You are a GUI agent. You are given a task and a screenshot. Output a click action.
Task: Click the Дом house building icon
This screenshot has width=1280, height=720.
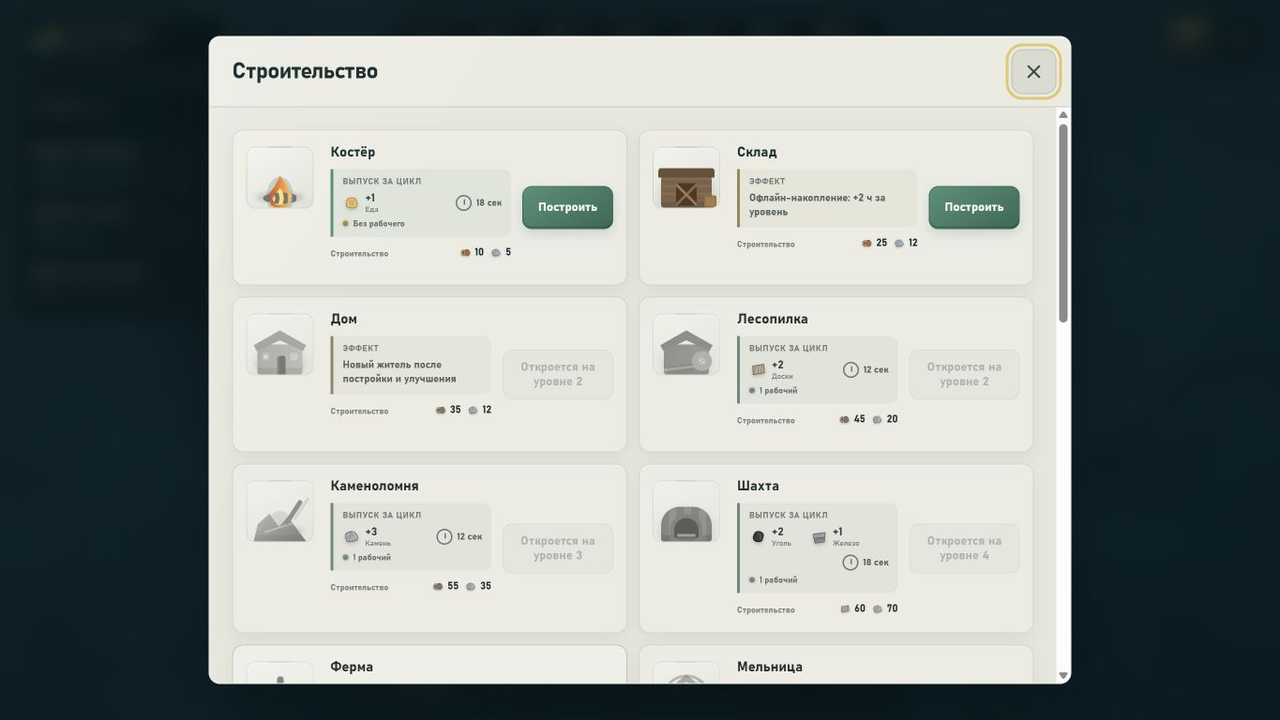tap(280, 345)
